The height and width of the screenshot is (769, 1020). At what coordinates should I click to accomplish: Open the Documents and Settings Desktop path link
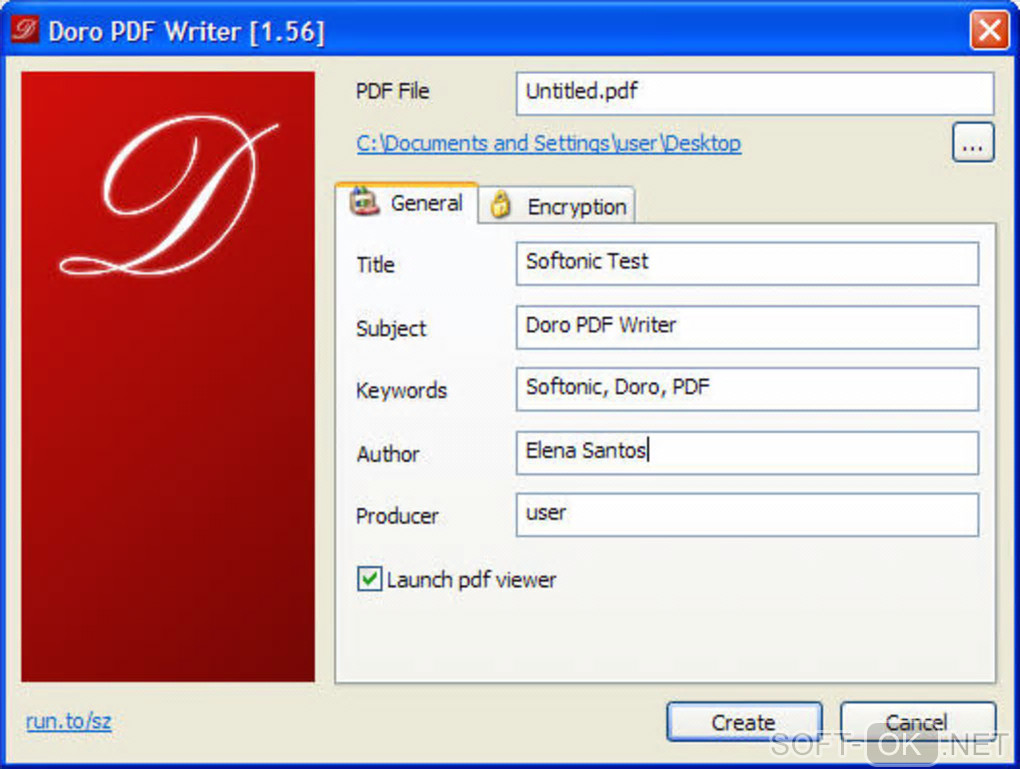(x=548, y=142)
